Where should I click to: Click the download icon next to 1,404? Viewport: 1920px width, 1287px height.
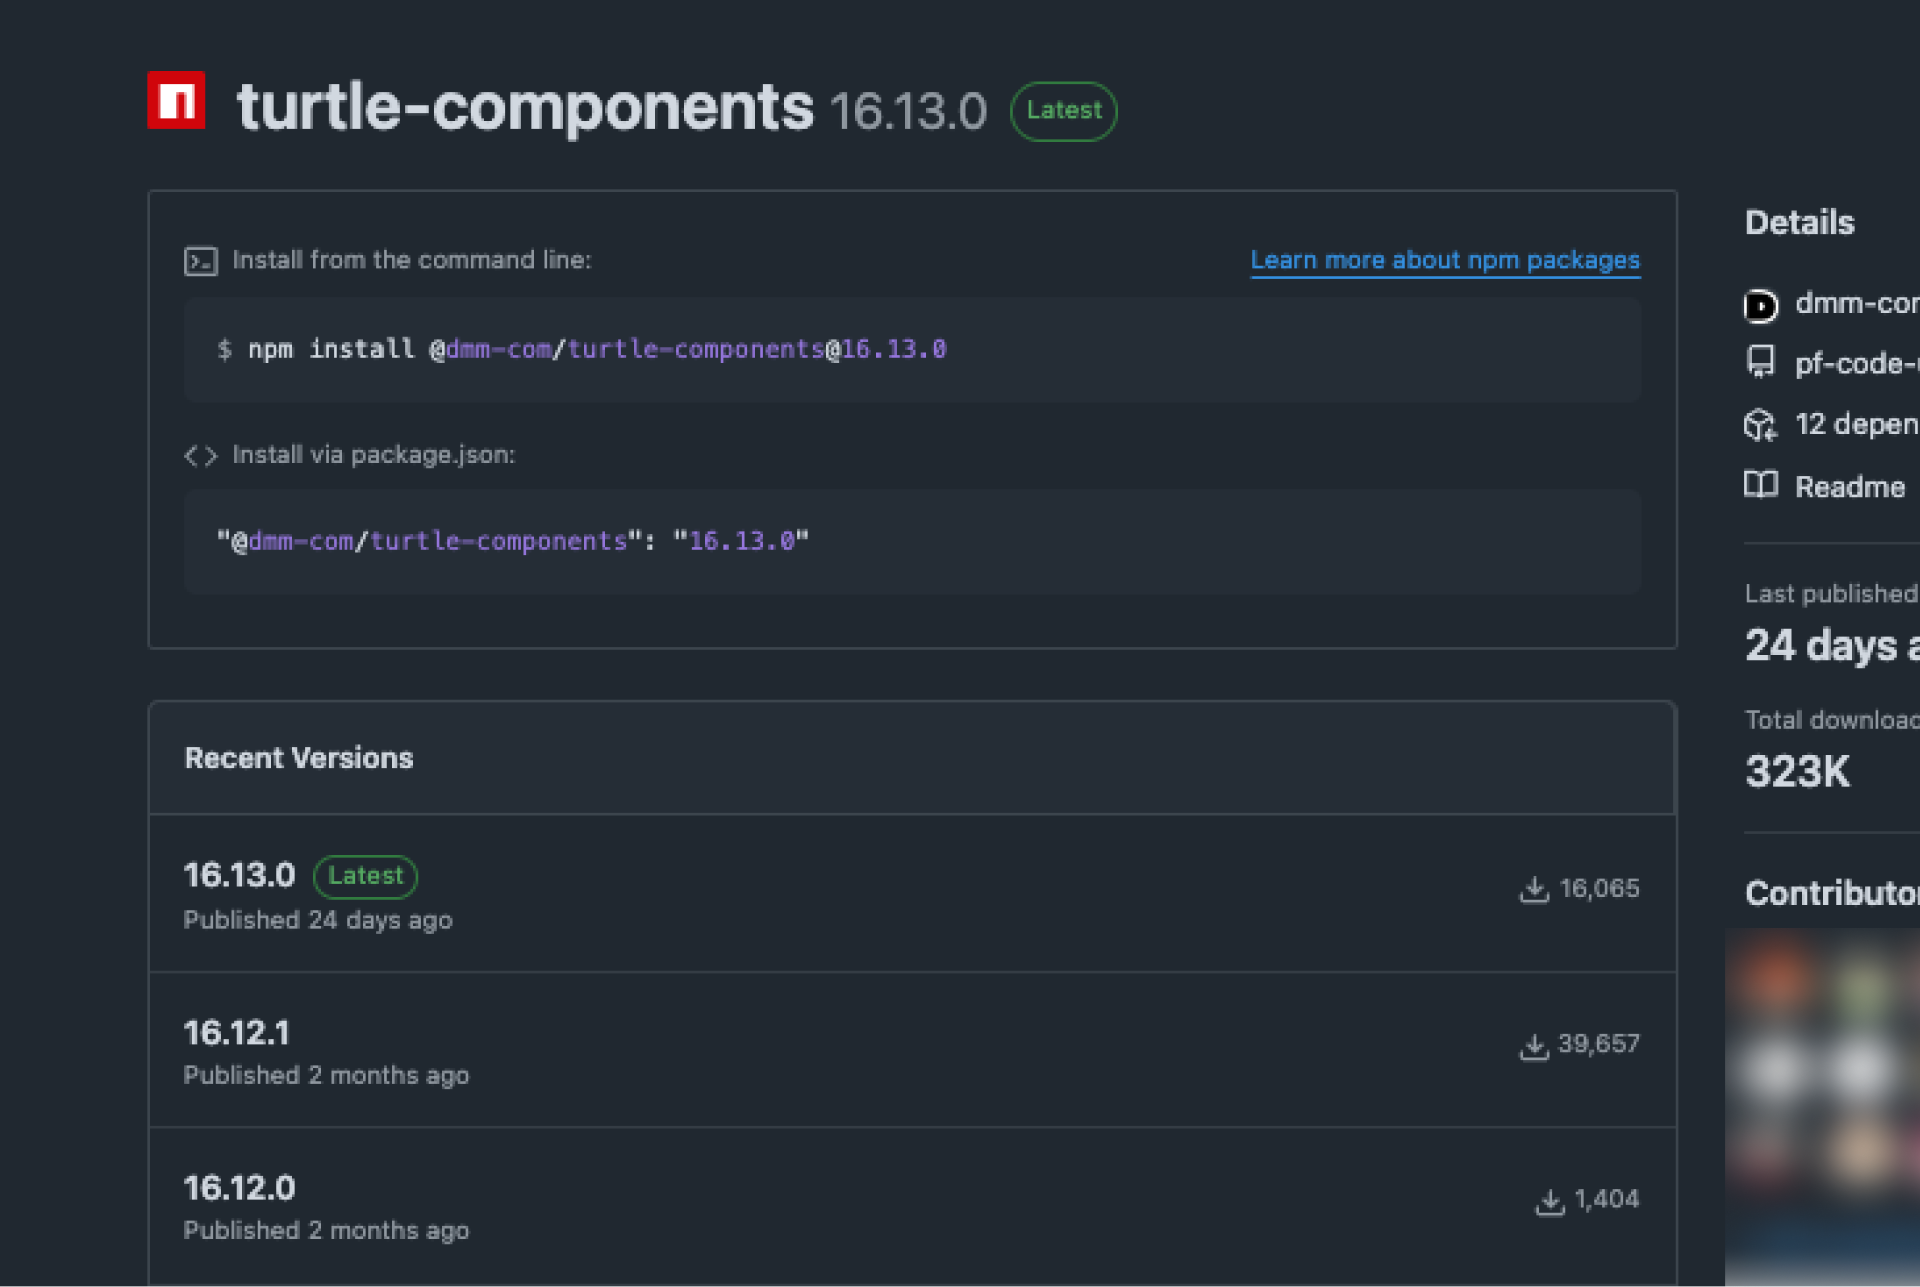click(x=1550, y=1201)
